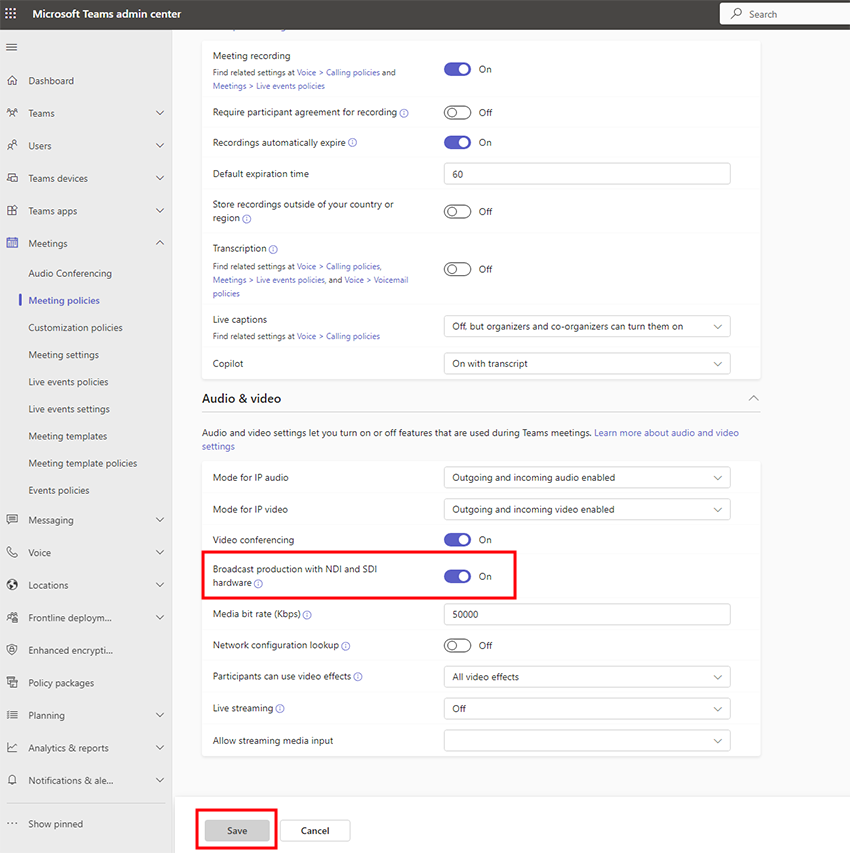Enable Require participant agreement for recording
The height and width of the screenshot is (853, 850).
457,112
